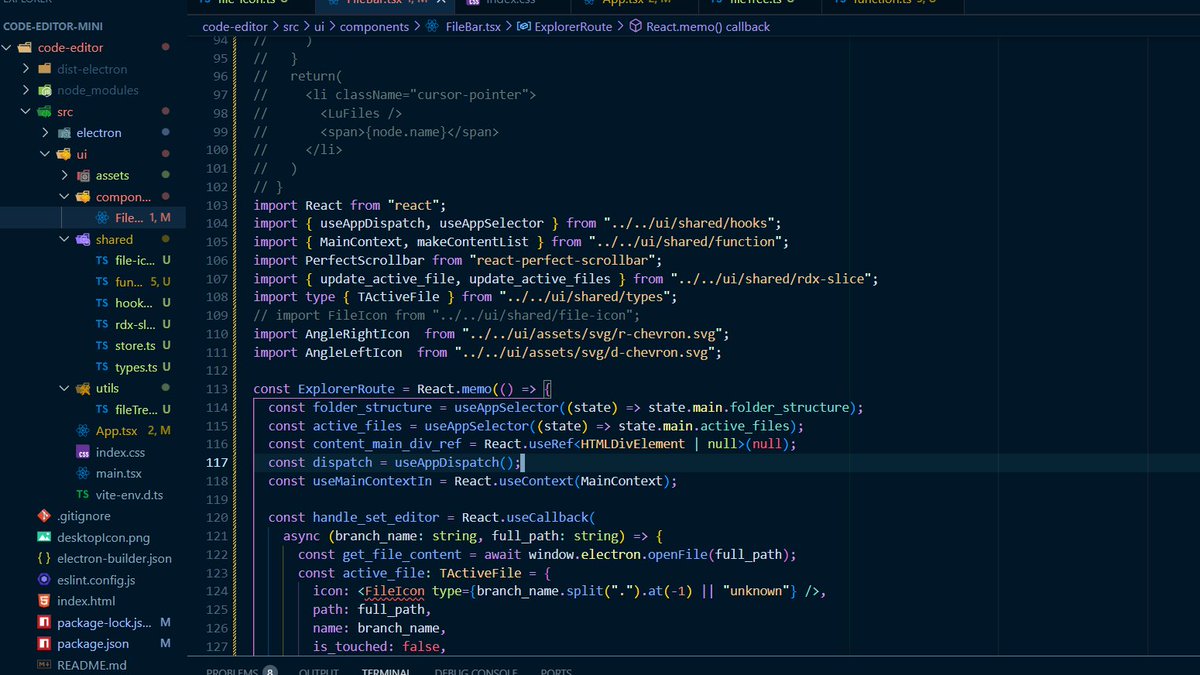This screenshot has width=1200, height=675.
Task: Open the components breadcrumb segment
Action: [x=374, y=27]
